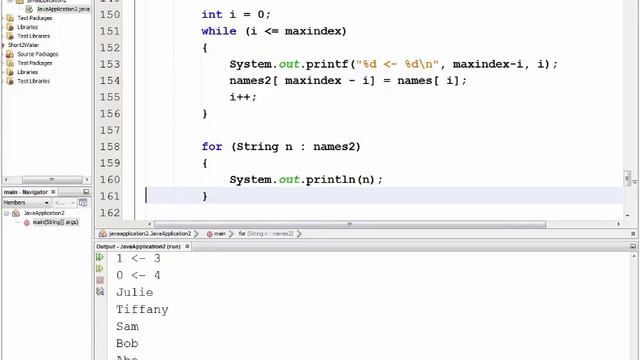The image size is (640, 360).
Task: Open JavaApplication2.java in Projects tree
Action: 63,9
